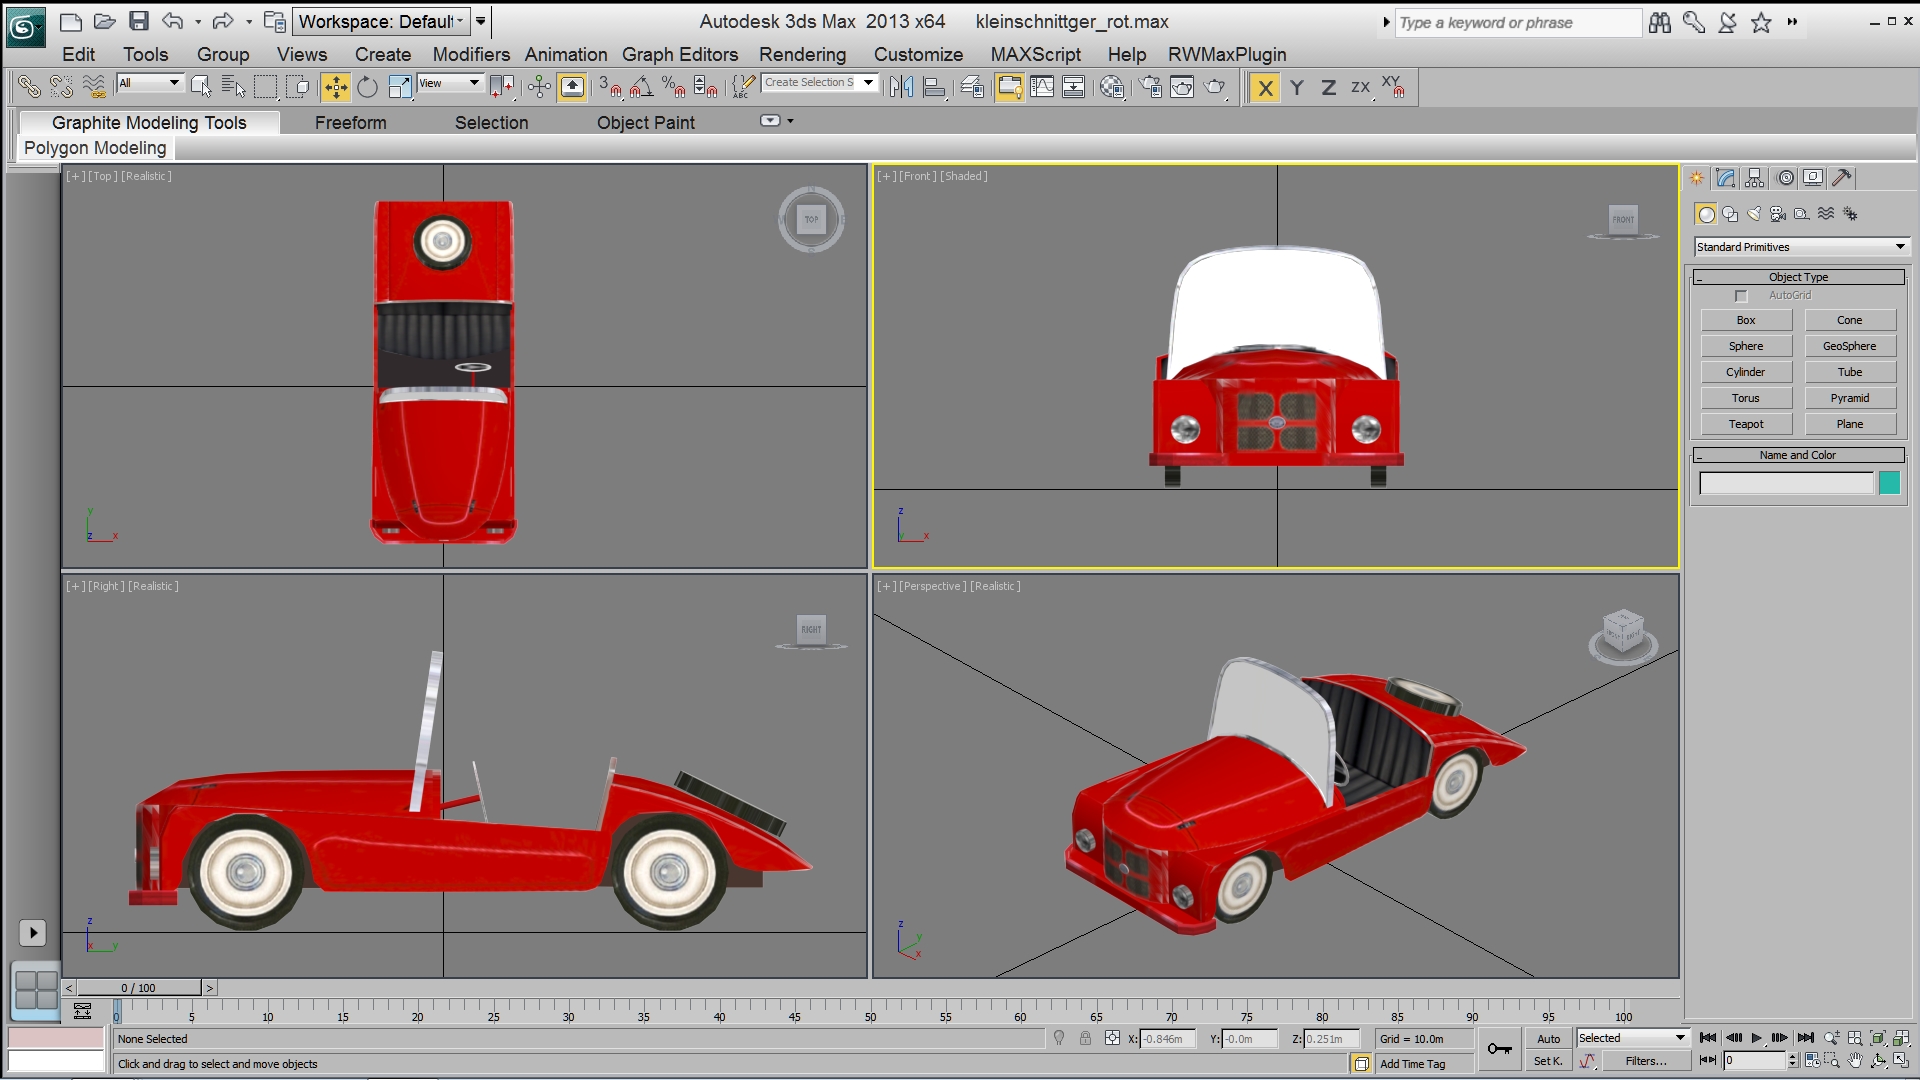
Task: Select the Lights category icon
Action: (1754, 214)
